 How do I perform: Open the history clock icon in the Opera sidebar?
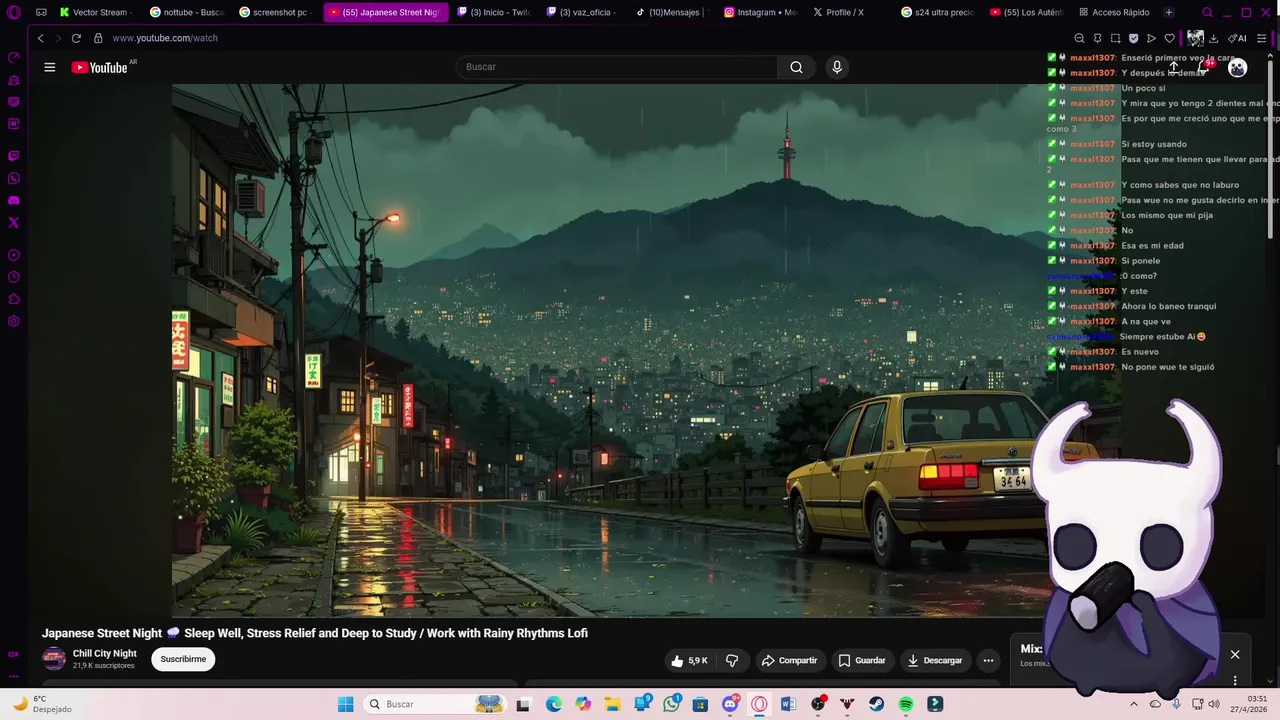click(13, 277)
